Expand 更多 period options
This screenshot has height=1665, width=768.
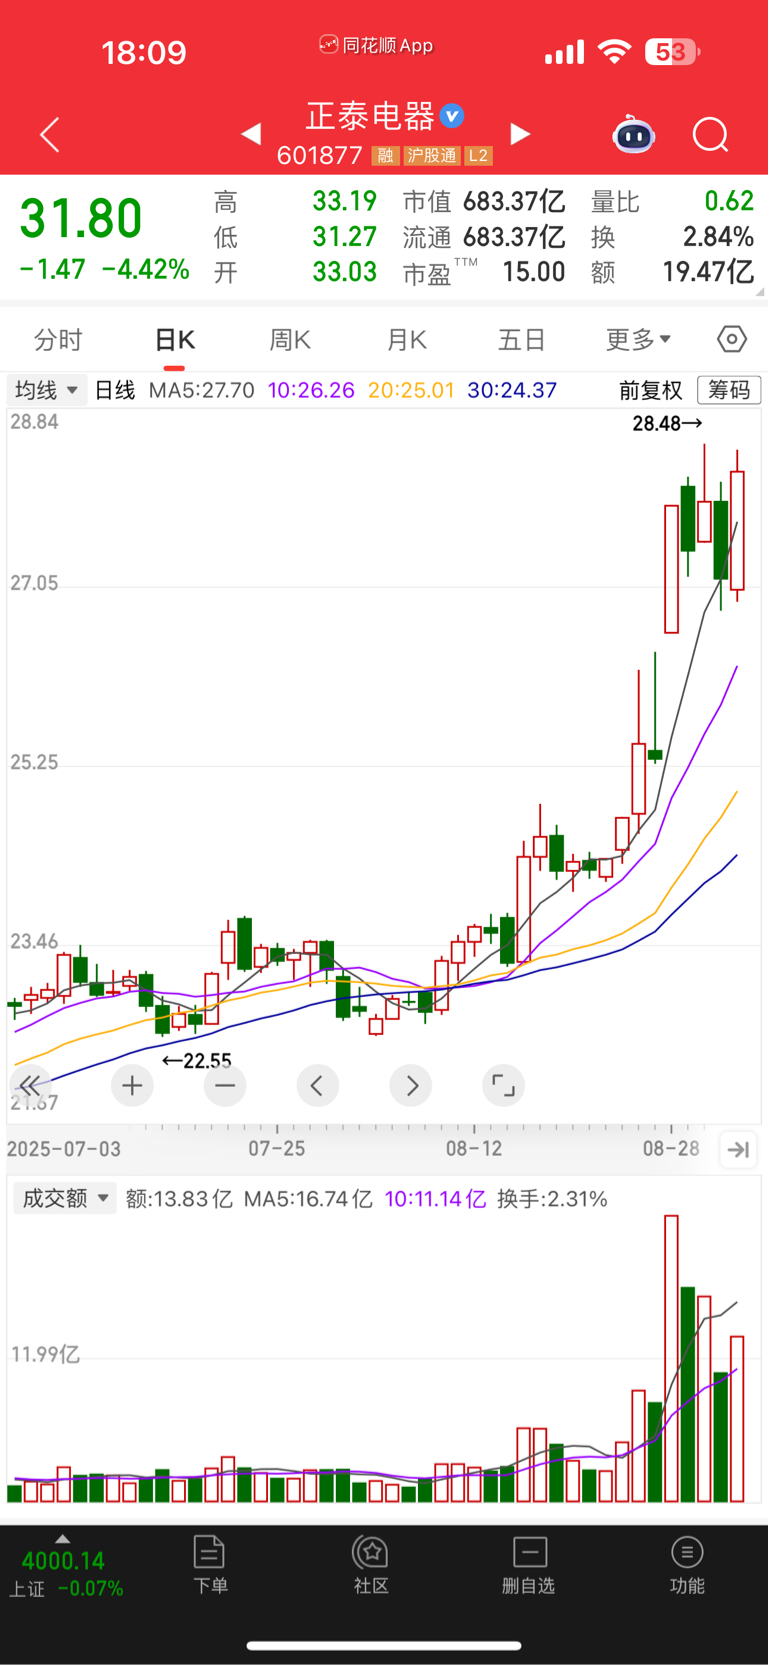coord(638,340)
